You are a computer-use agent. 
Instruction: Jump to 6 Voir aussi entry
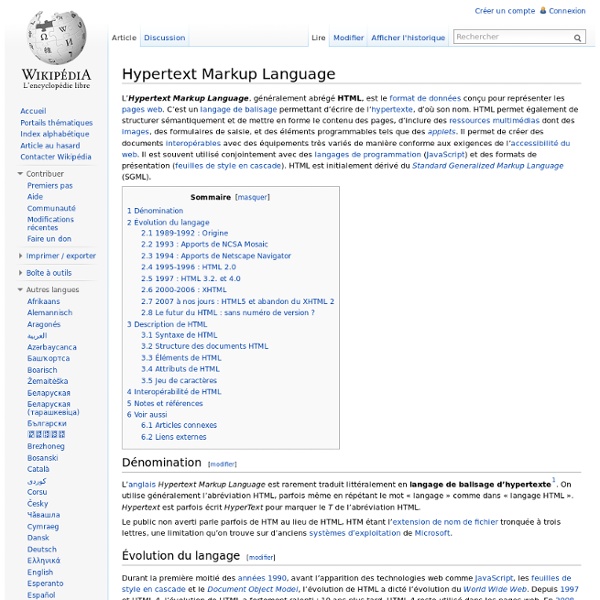147,414
